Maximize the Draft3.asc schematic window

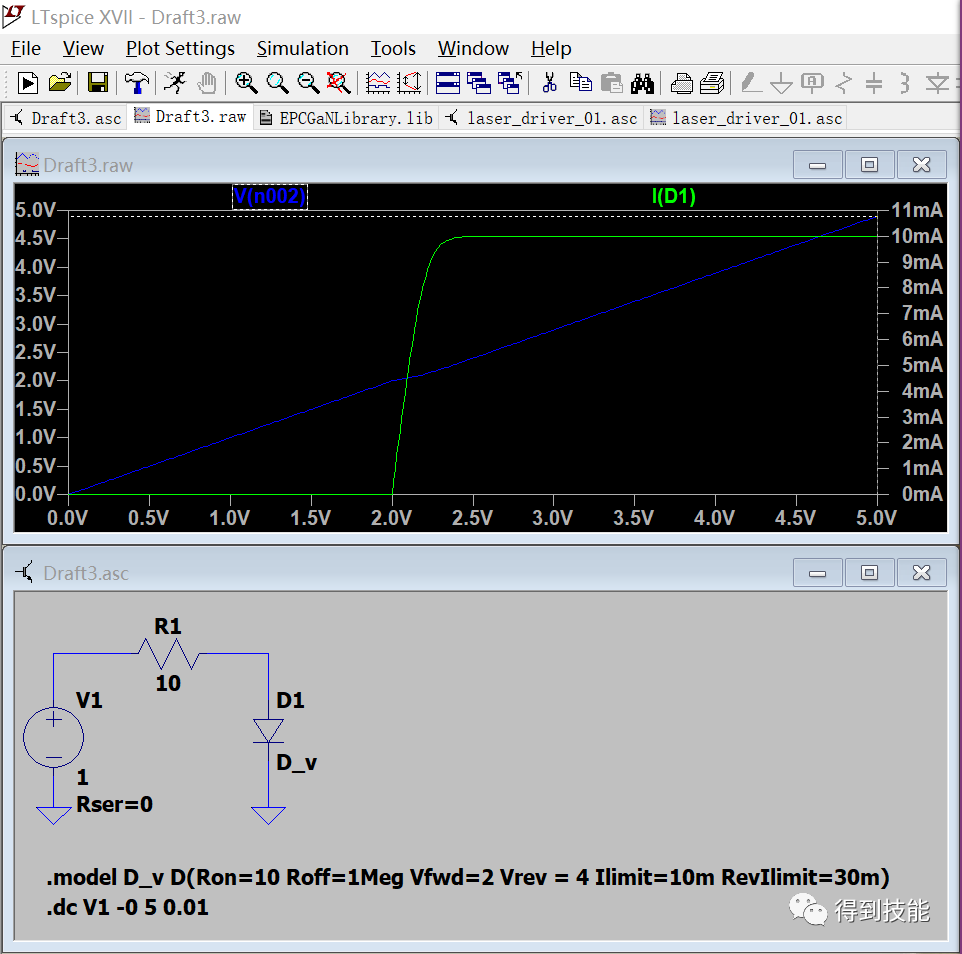pyautogui.click(x=869, y=572)
